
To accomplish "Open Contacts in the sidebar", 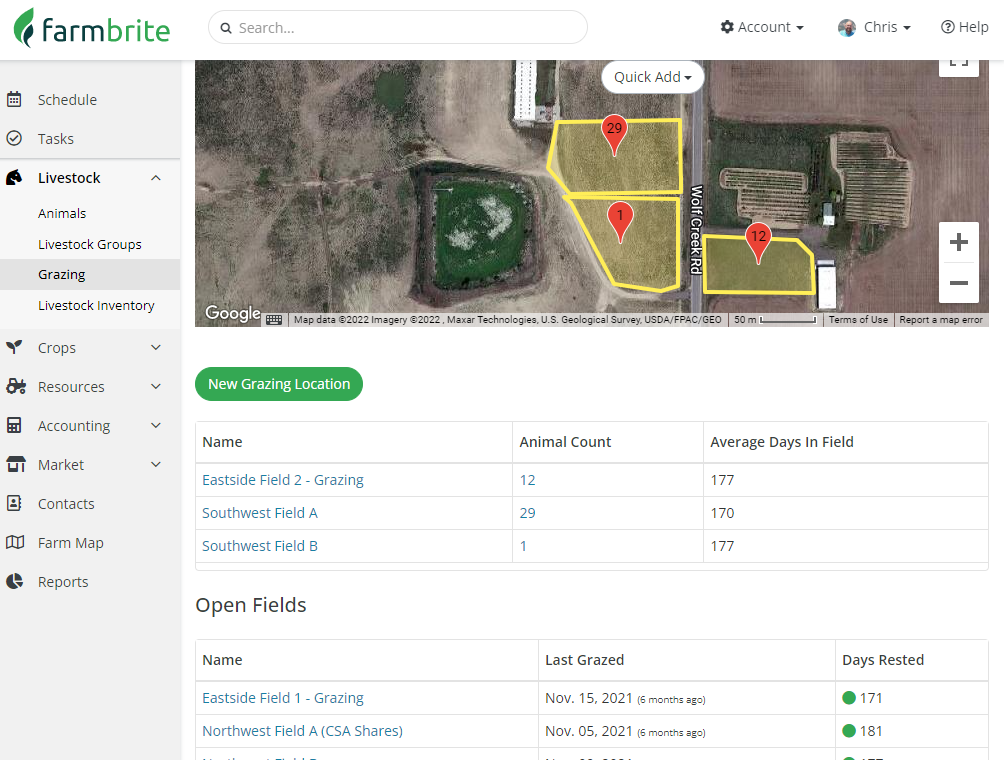I will coord(66,504).
